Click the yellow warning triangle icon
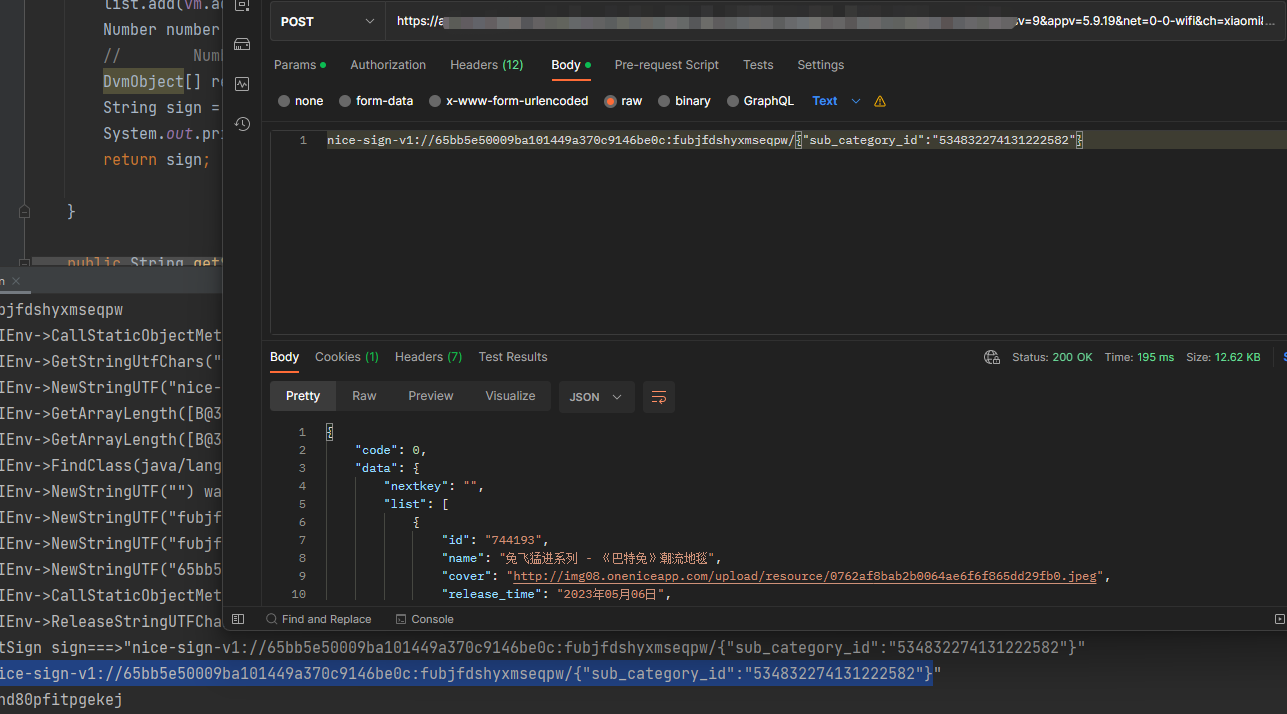 pos(880,101)
